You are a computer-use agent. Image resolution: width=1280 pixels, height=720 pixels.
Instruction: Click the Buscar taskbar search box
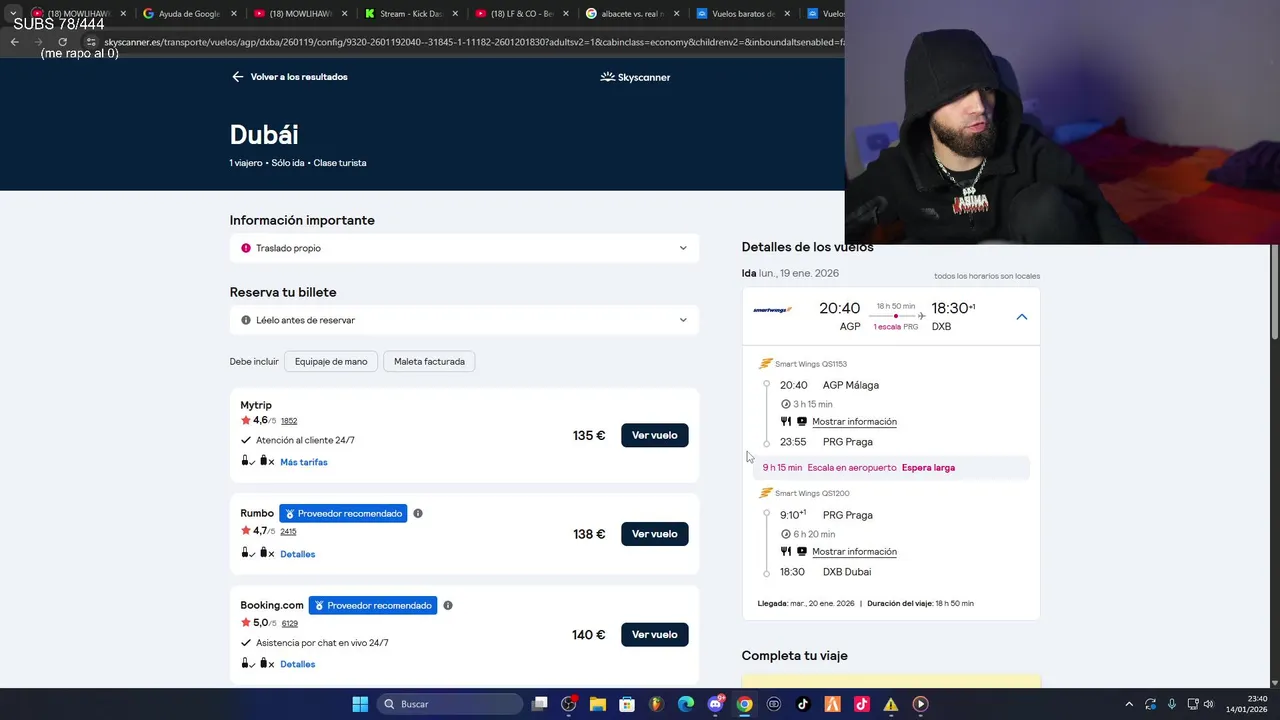tap(452, 704)
